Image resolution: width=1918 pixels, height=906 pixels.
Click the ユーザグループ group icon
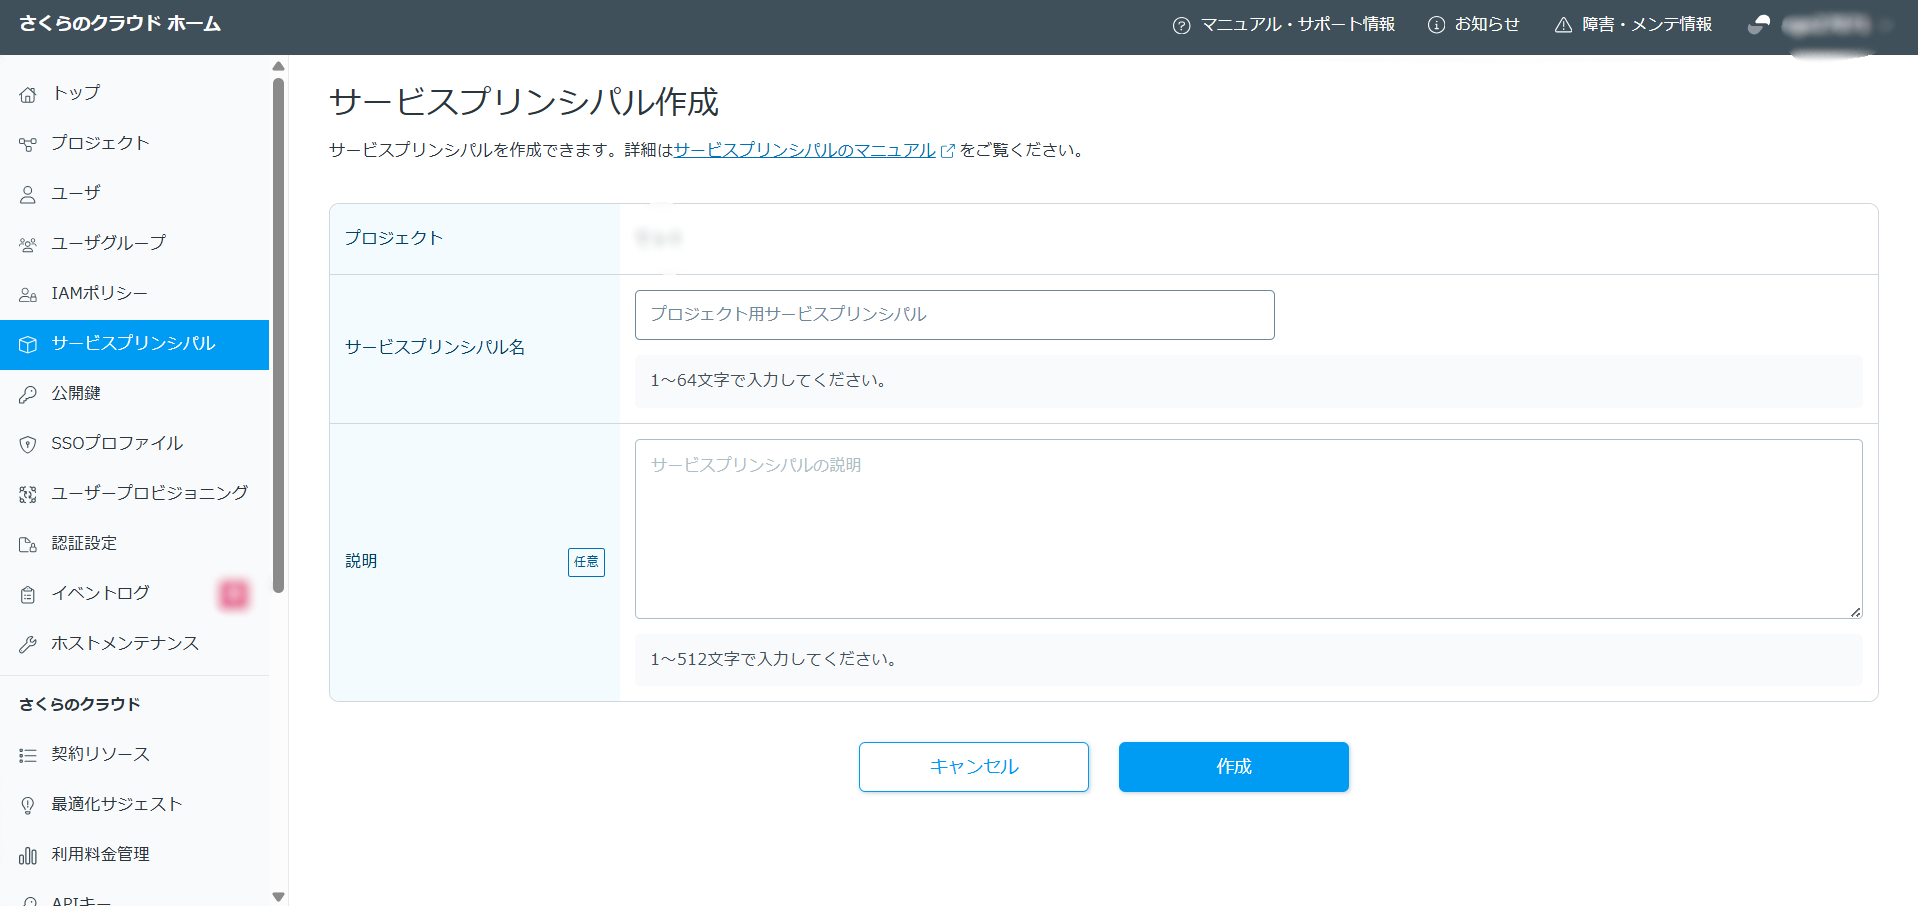point(28,244)
